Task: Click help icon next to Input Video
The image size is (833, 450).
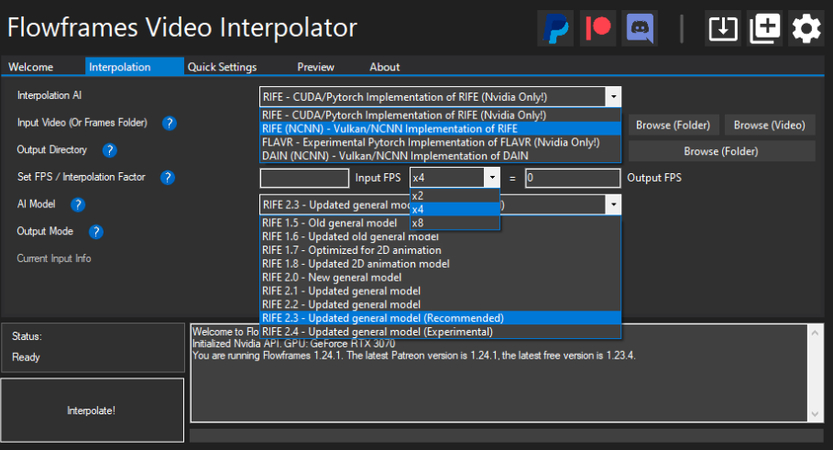Action: point(169,123)
